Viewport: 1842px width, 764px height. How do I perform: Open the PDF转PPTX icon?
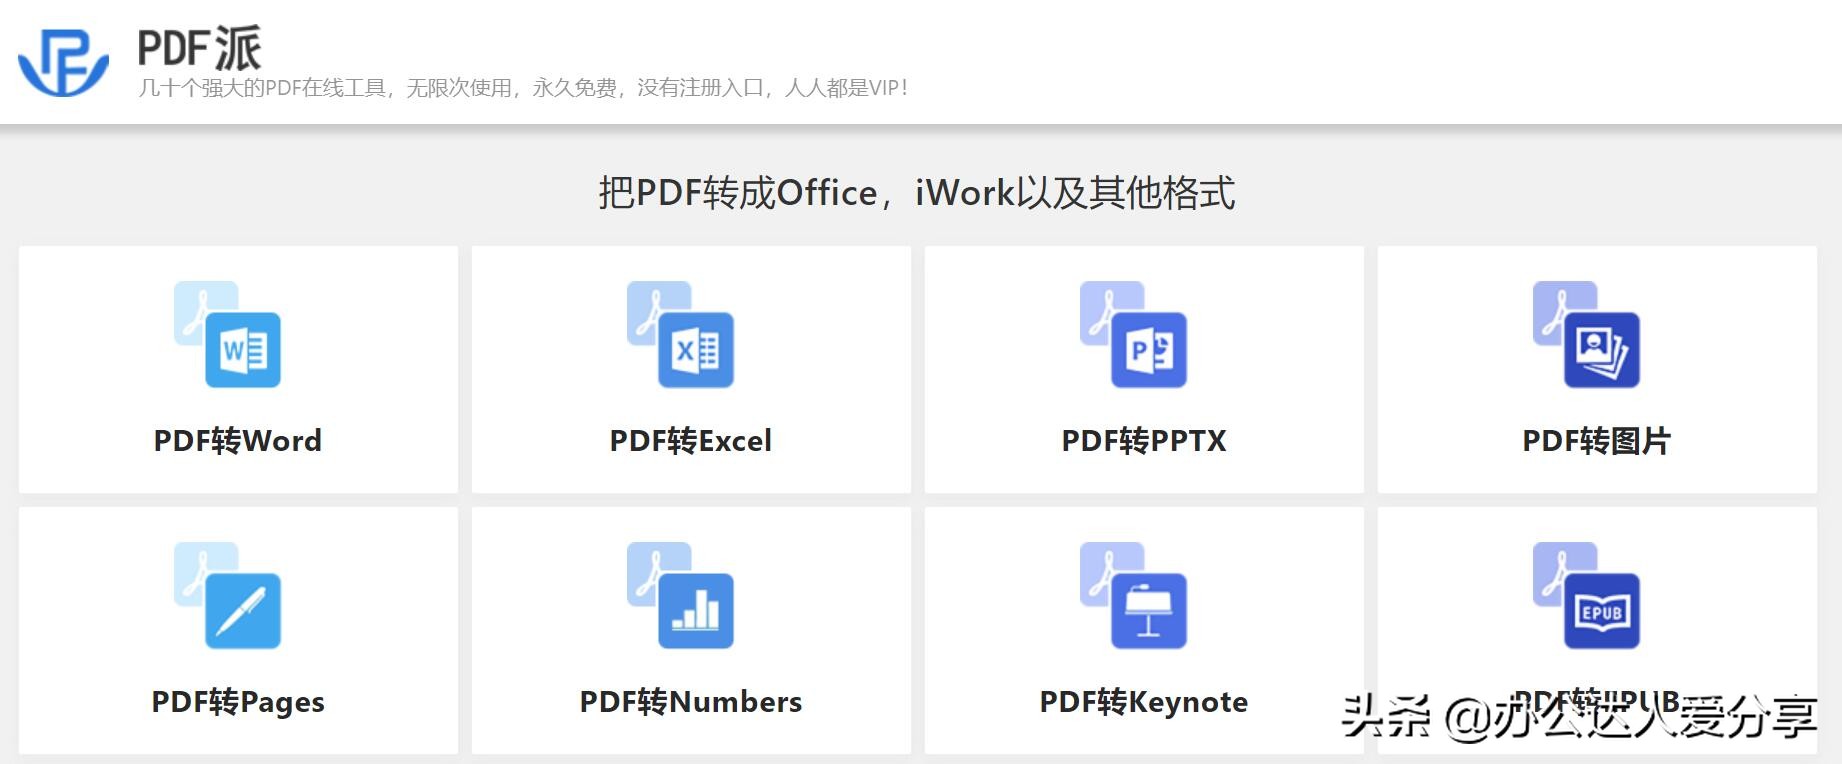[1134, 334]
